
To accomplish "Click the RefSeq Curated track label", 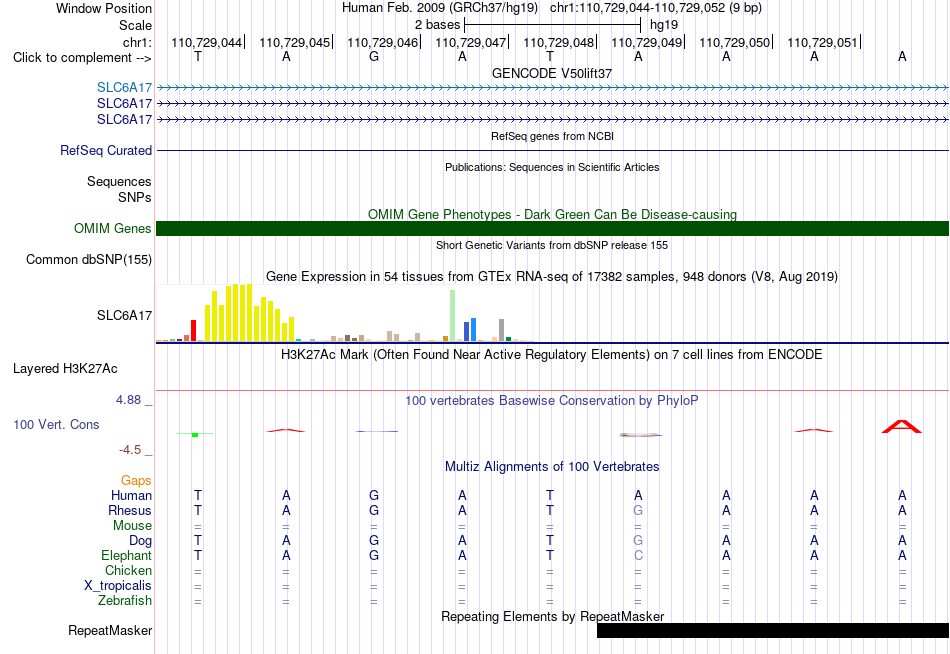I will (106, 150).
